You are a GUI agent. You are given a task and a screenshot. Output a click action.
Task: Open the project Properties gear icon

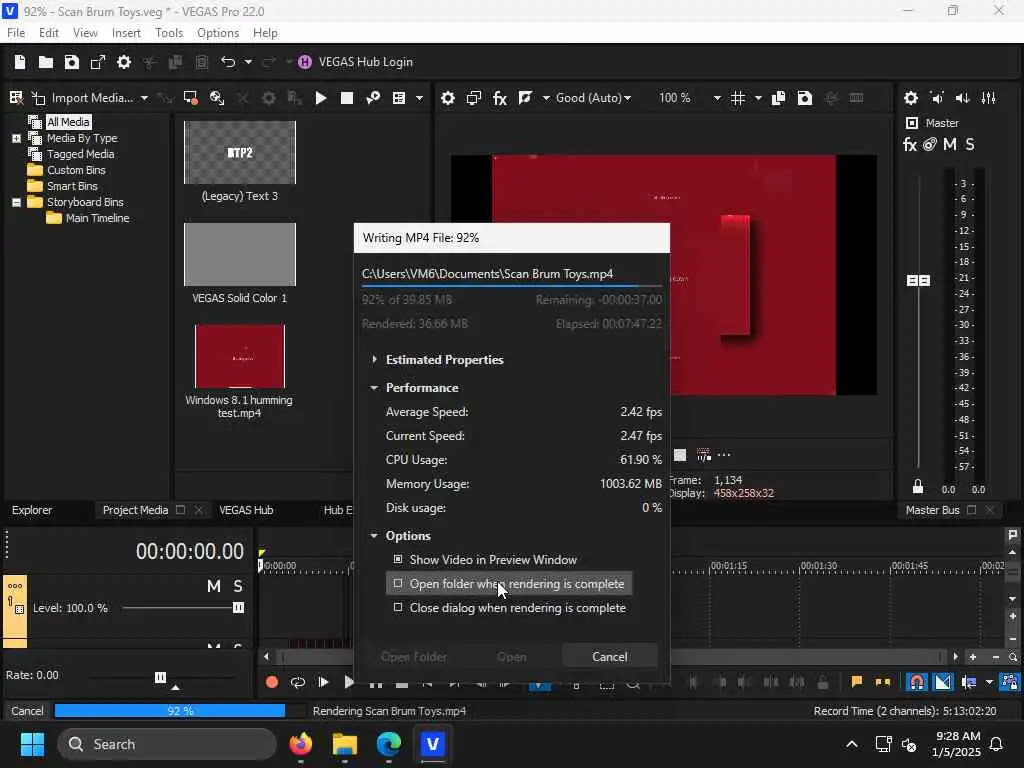123,62
